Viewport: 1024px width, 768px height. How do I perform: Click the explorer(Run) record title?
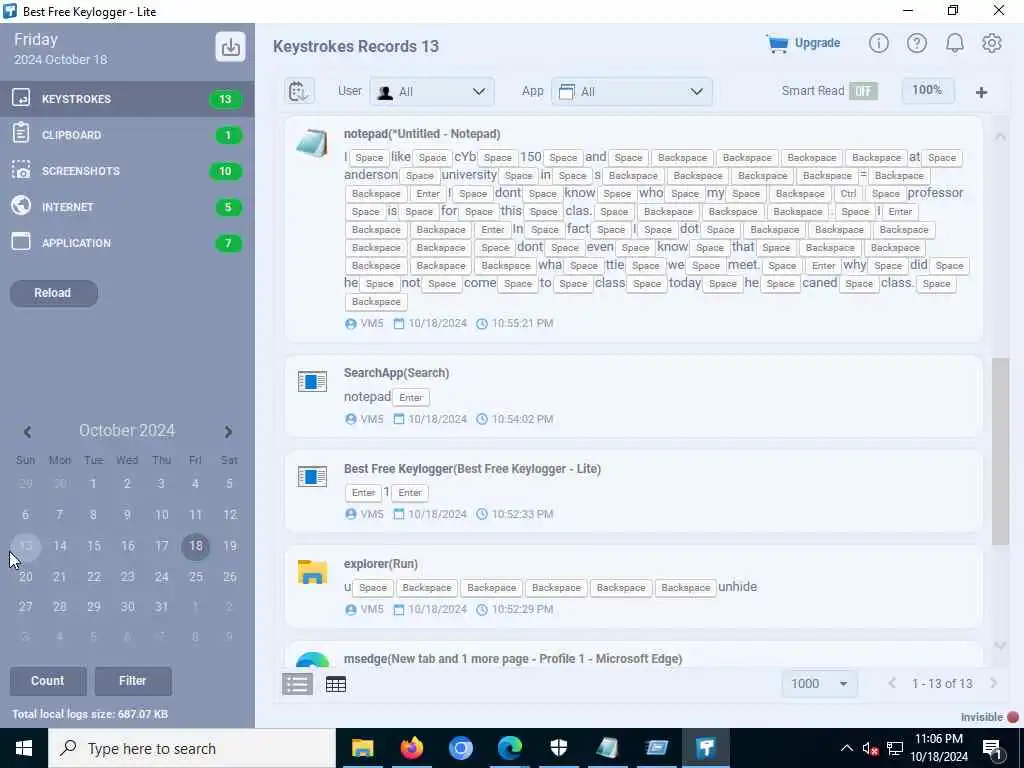click(381, 564)
